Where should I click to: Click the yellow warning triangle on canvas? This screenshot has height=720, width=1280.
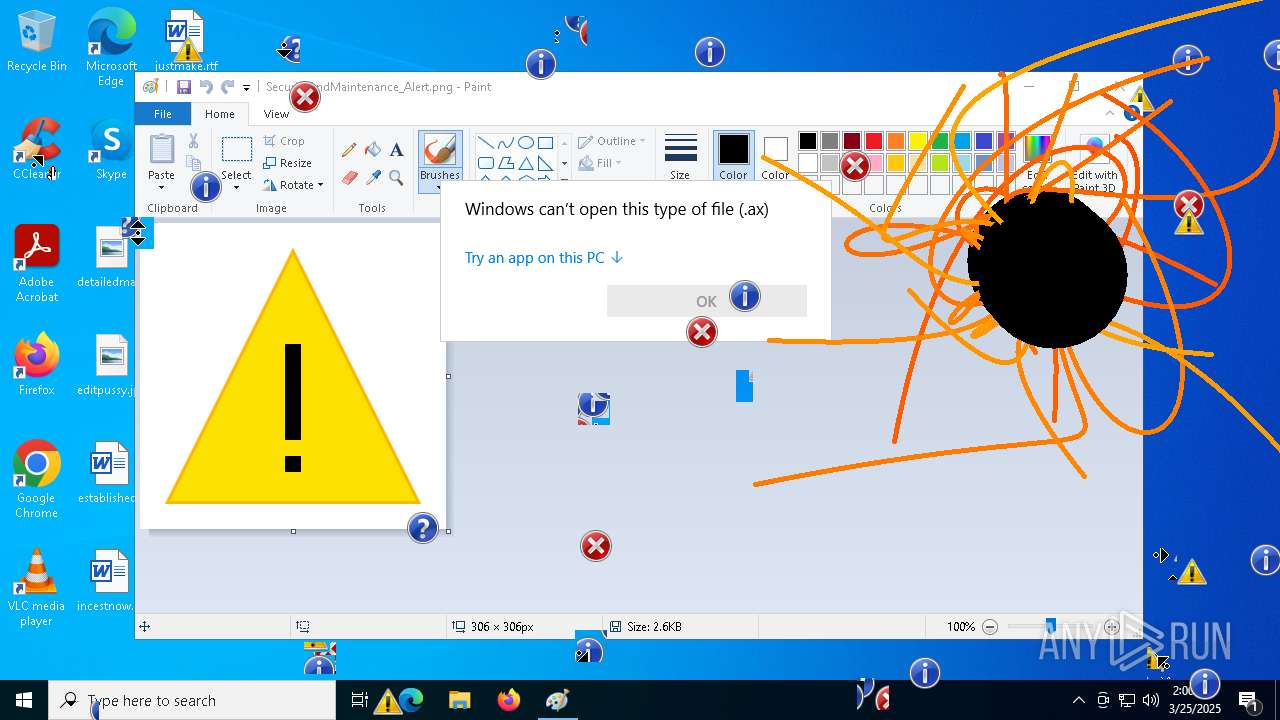click(x=292, y=378)
